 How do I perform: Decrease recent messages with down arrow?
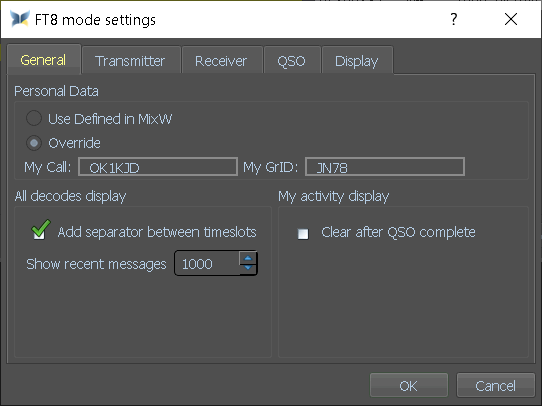pos(248,268)
